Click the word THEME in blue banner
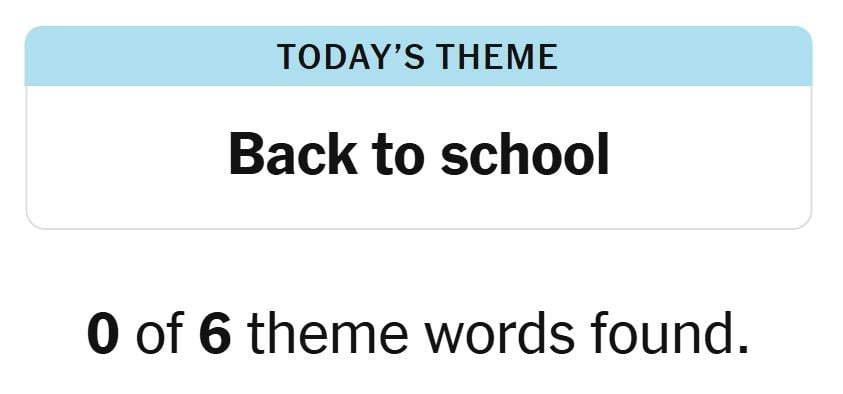This screenshot has height=394, width=843. point(497,57)
